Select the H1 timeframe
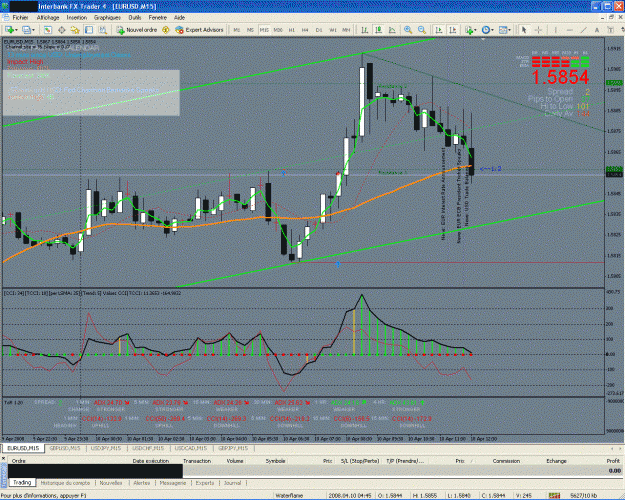This screenshot has width=625, height=500. (x=292, y=30)
